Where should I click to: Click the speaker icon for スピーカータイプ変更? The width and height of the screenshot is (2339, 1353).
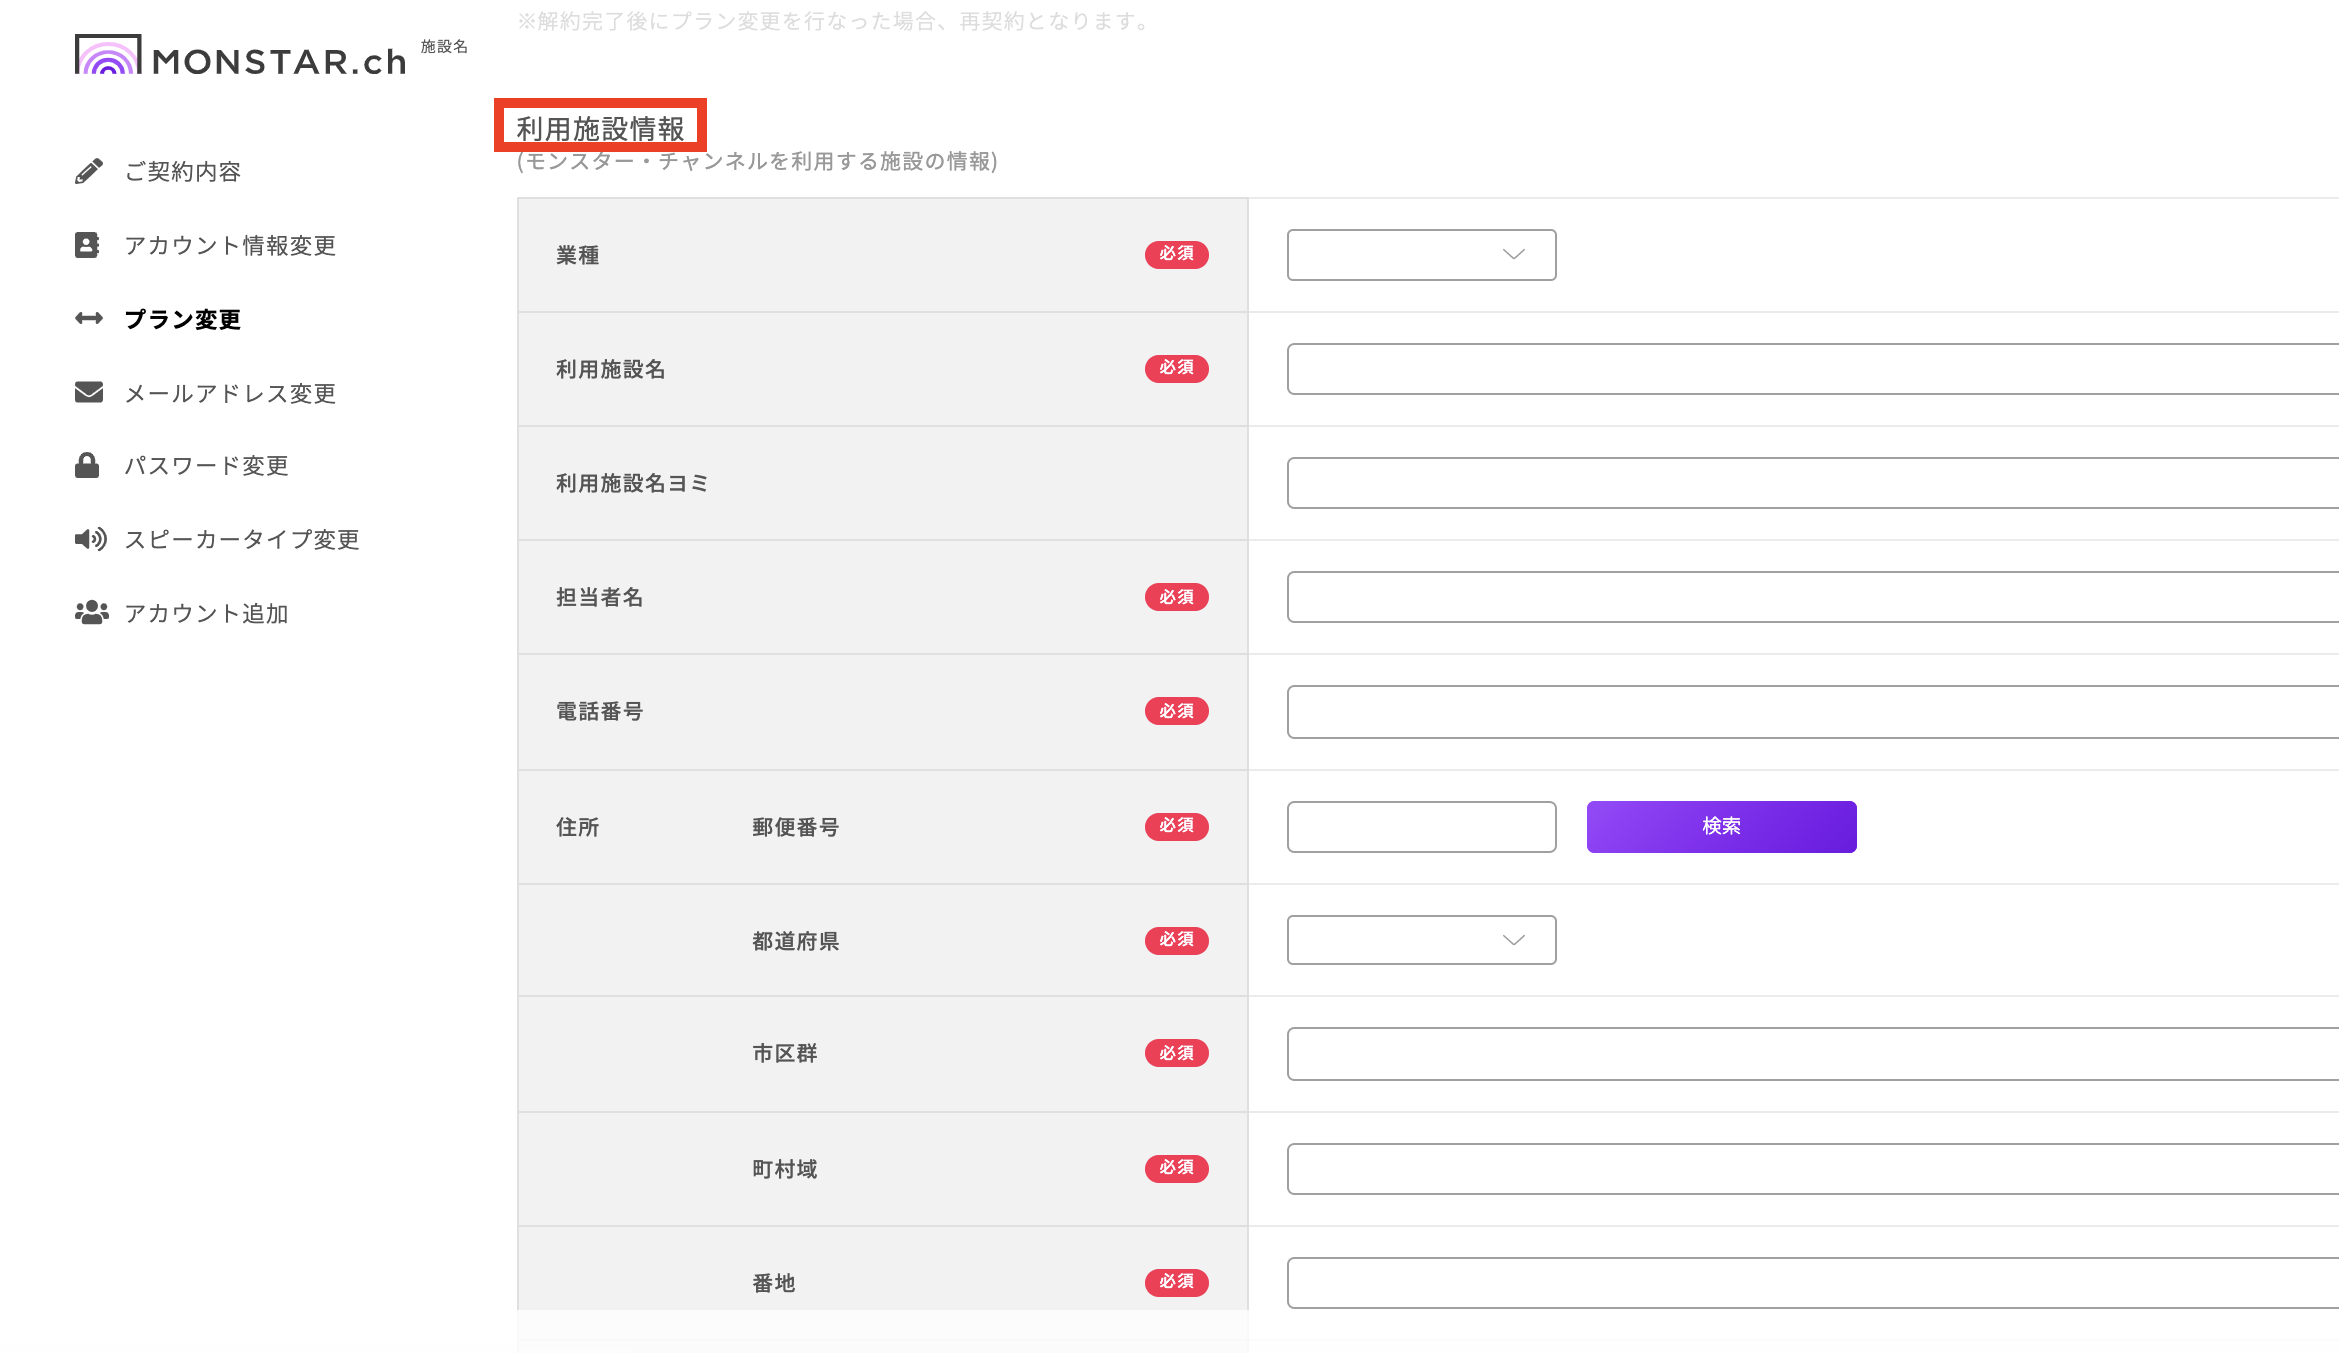pos(90,539)
